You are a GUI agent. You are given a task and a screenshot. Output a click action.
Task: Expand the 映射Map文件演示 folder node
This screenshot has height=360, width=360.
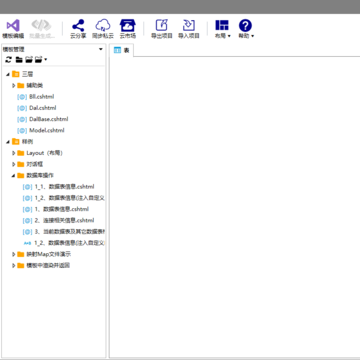(14, 254)
